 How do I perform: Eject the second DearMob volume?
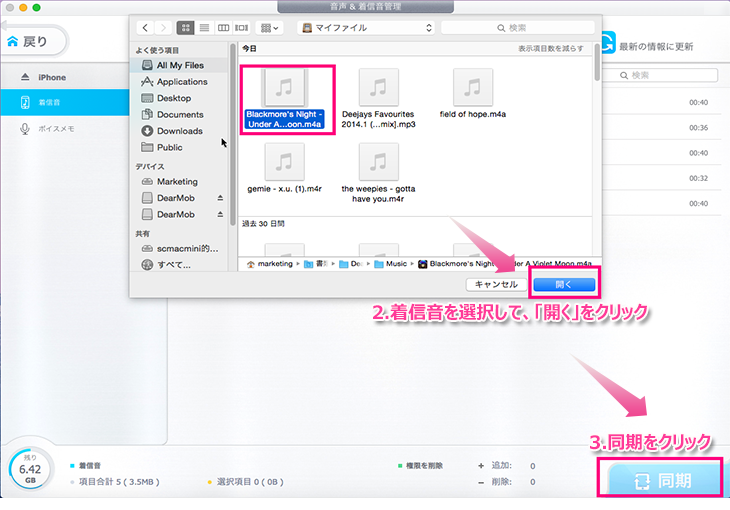pos(220,214)
